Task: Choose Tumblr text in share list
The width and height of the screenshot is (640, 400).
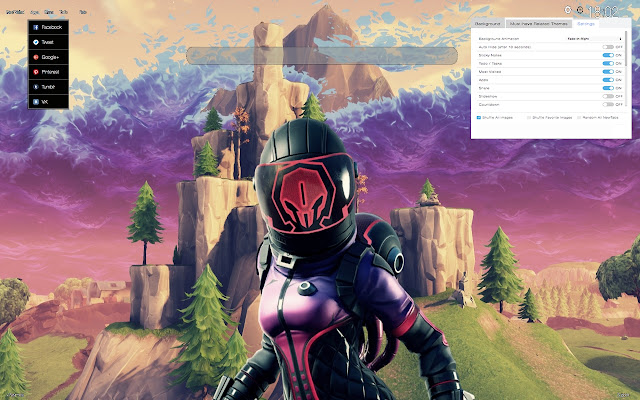Action: [x=48, y=87]
